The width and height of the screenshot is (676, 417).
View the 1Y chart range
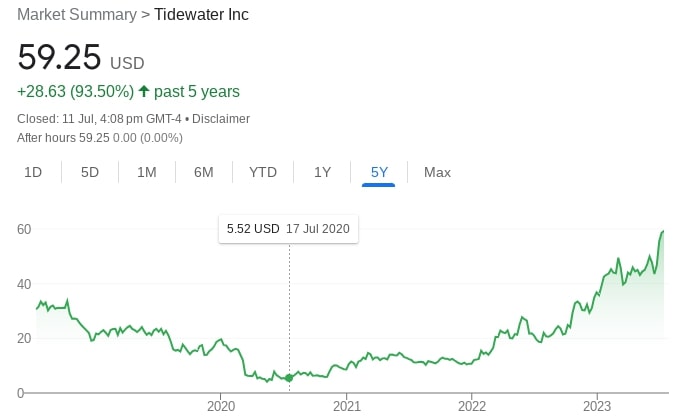click(322, 172)
